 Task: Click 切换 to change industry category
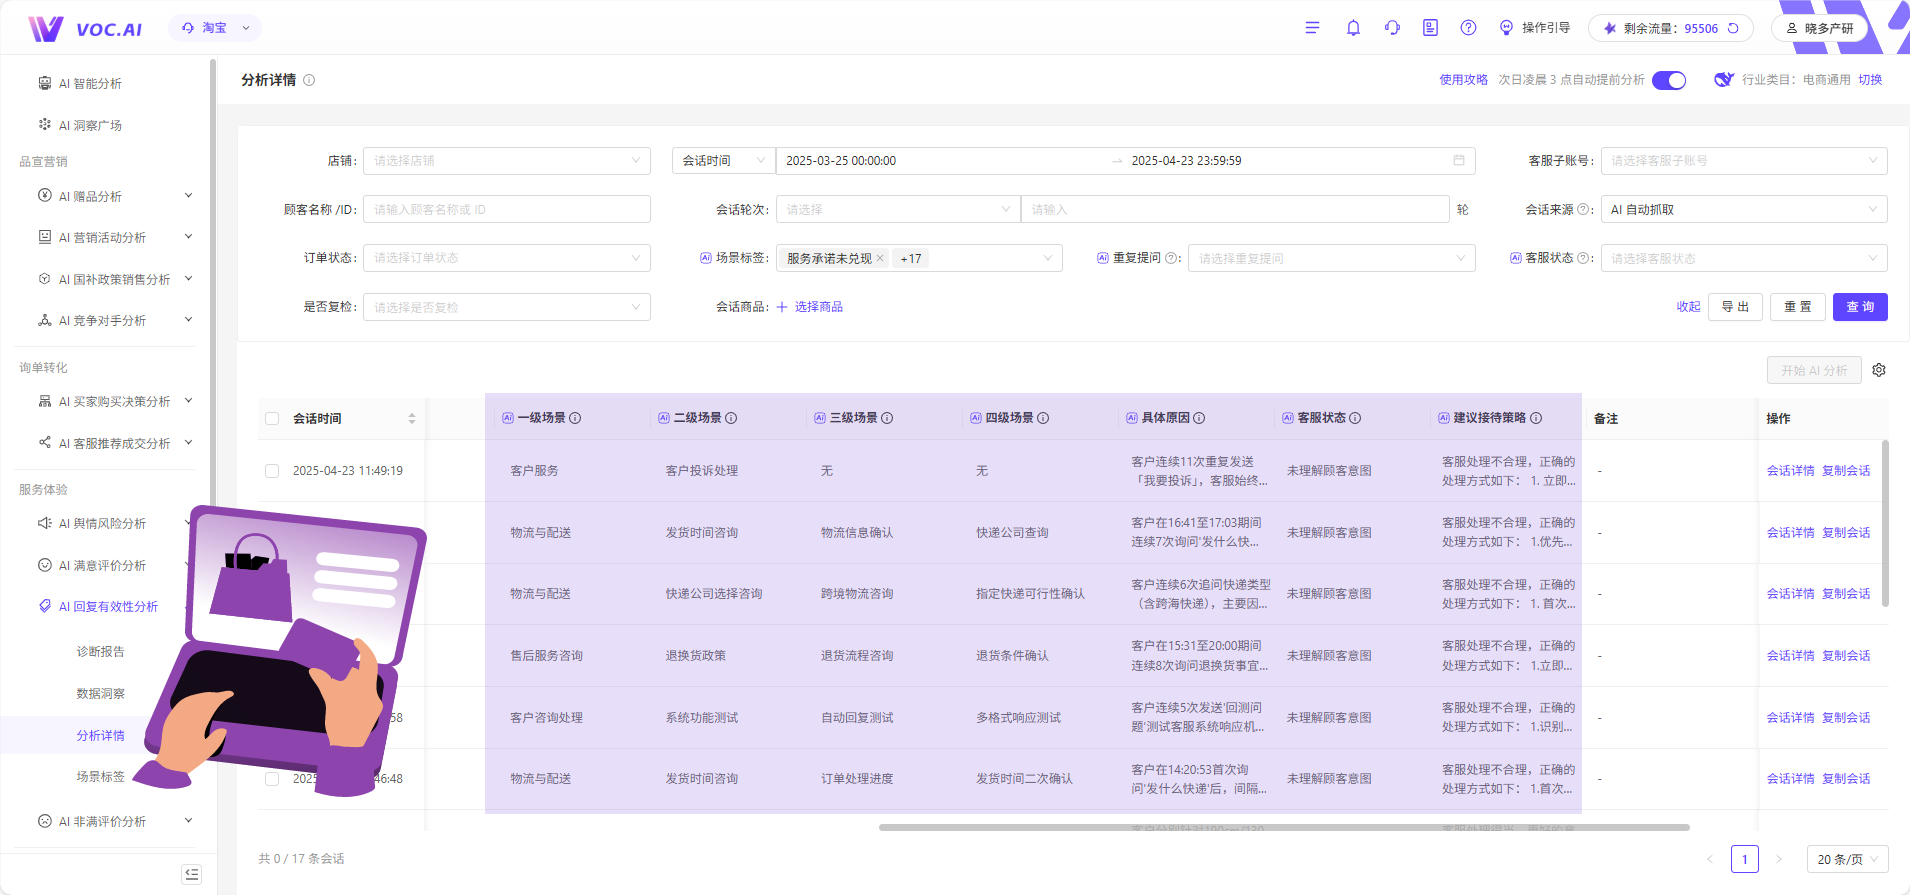coord(1870,80)
